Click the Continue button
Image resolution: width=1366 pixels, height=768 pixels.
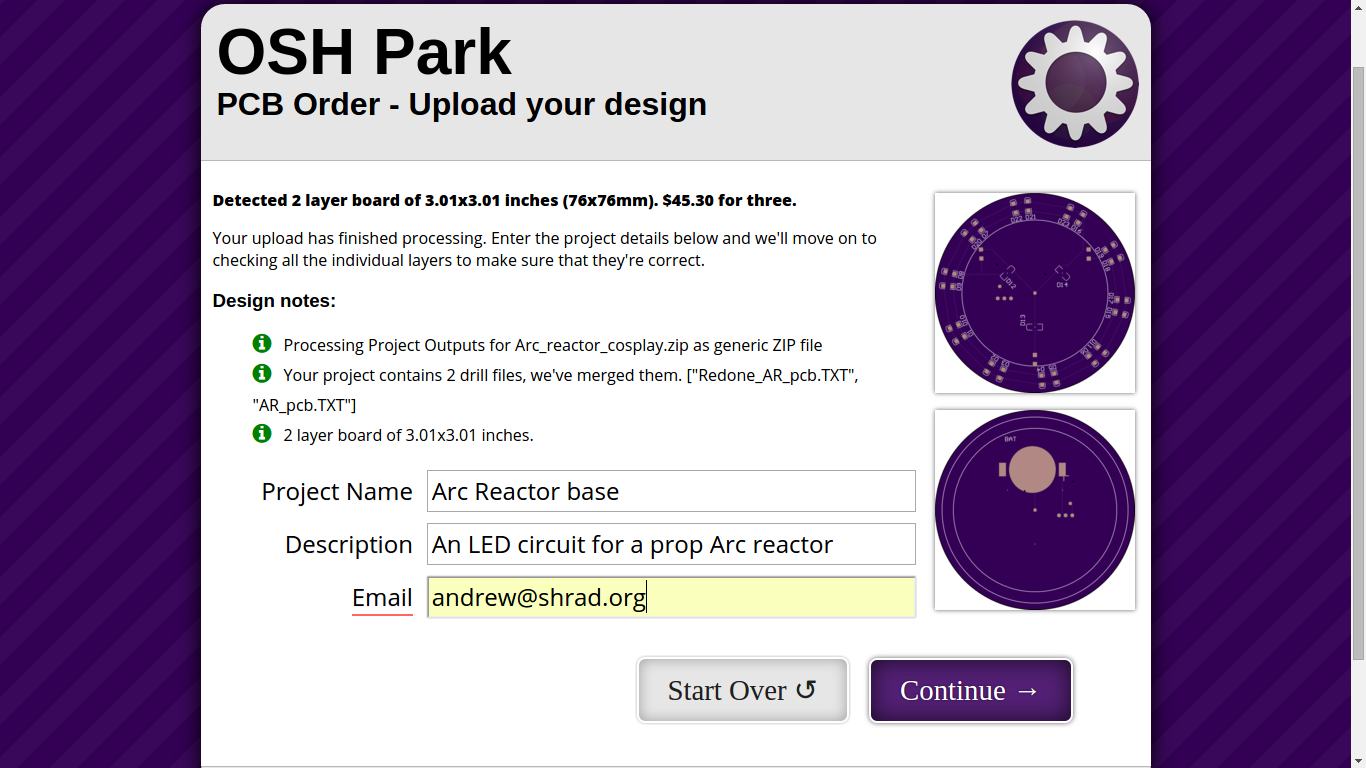point(971,690)
